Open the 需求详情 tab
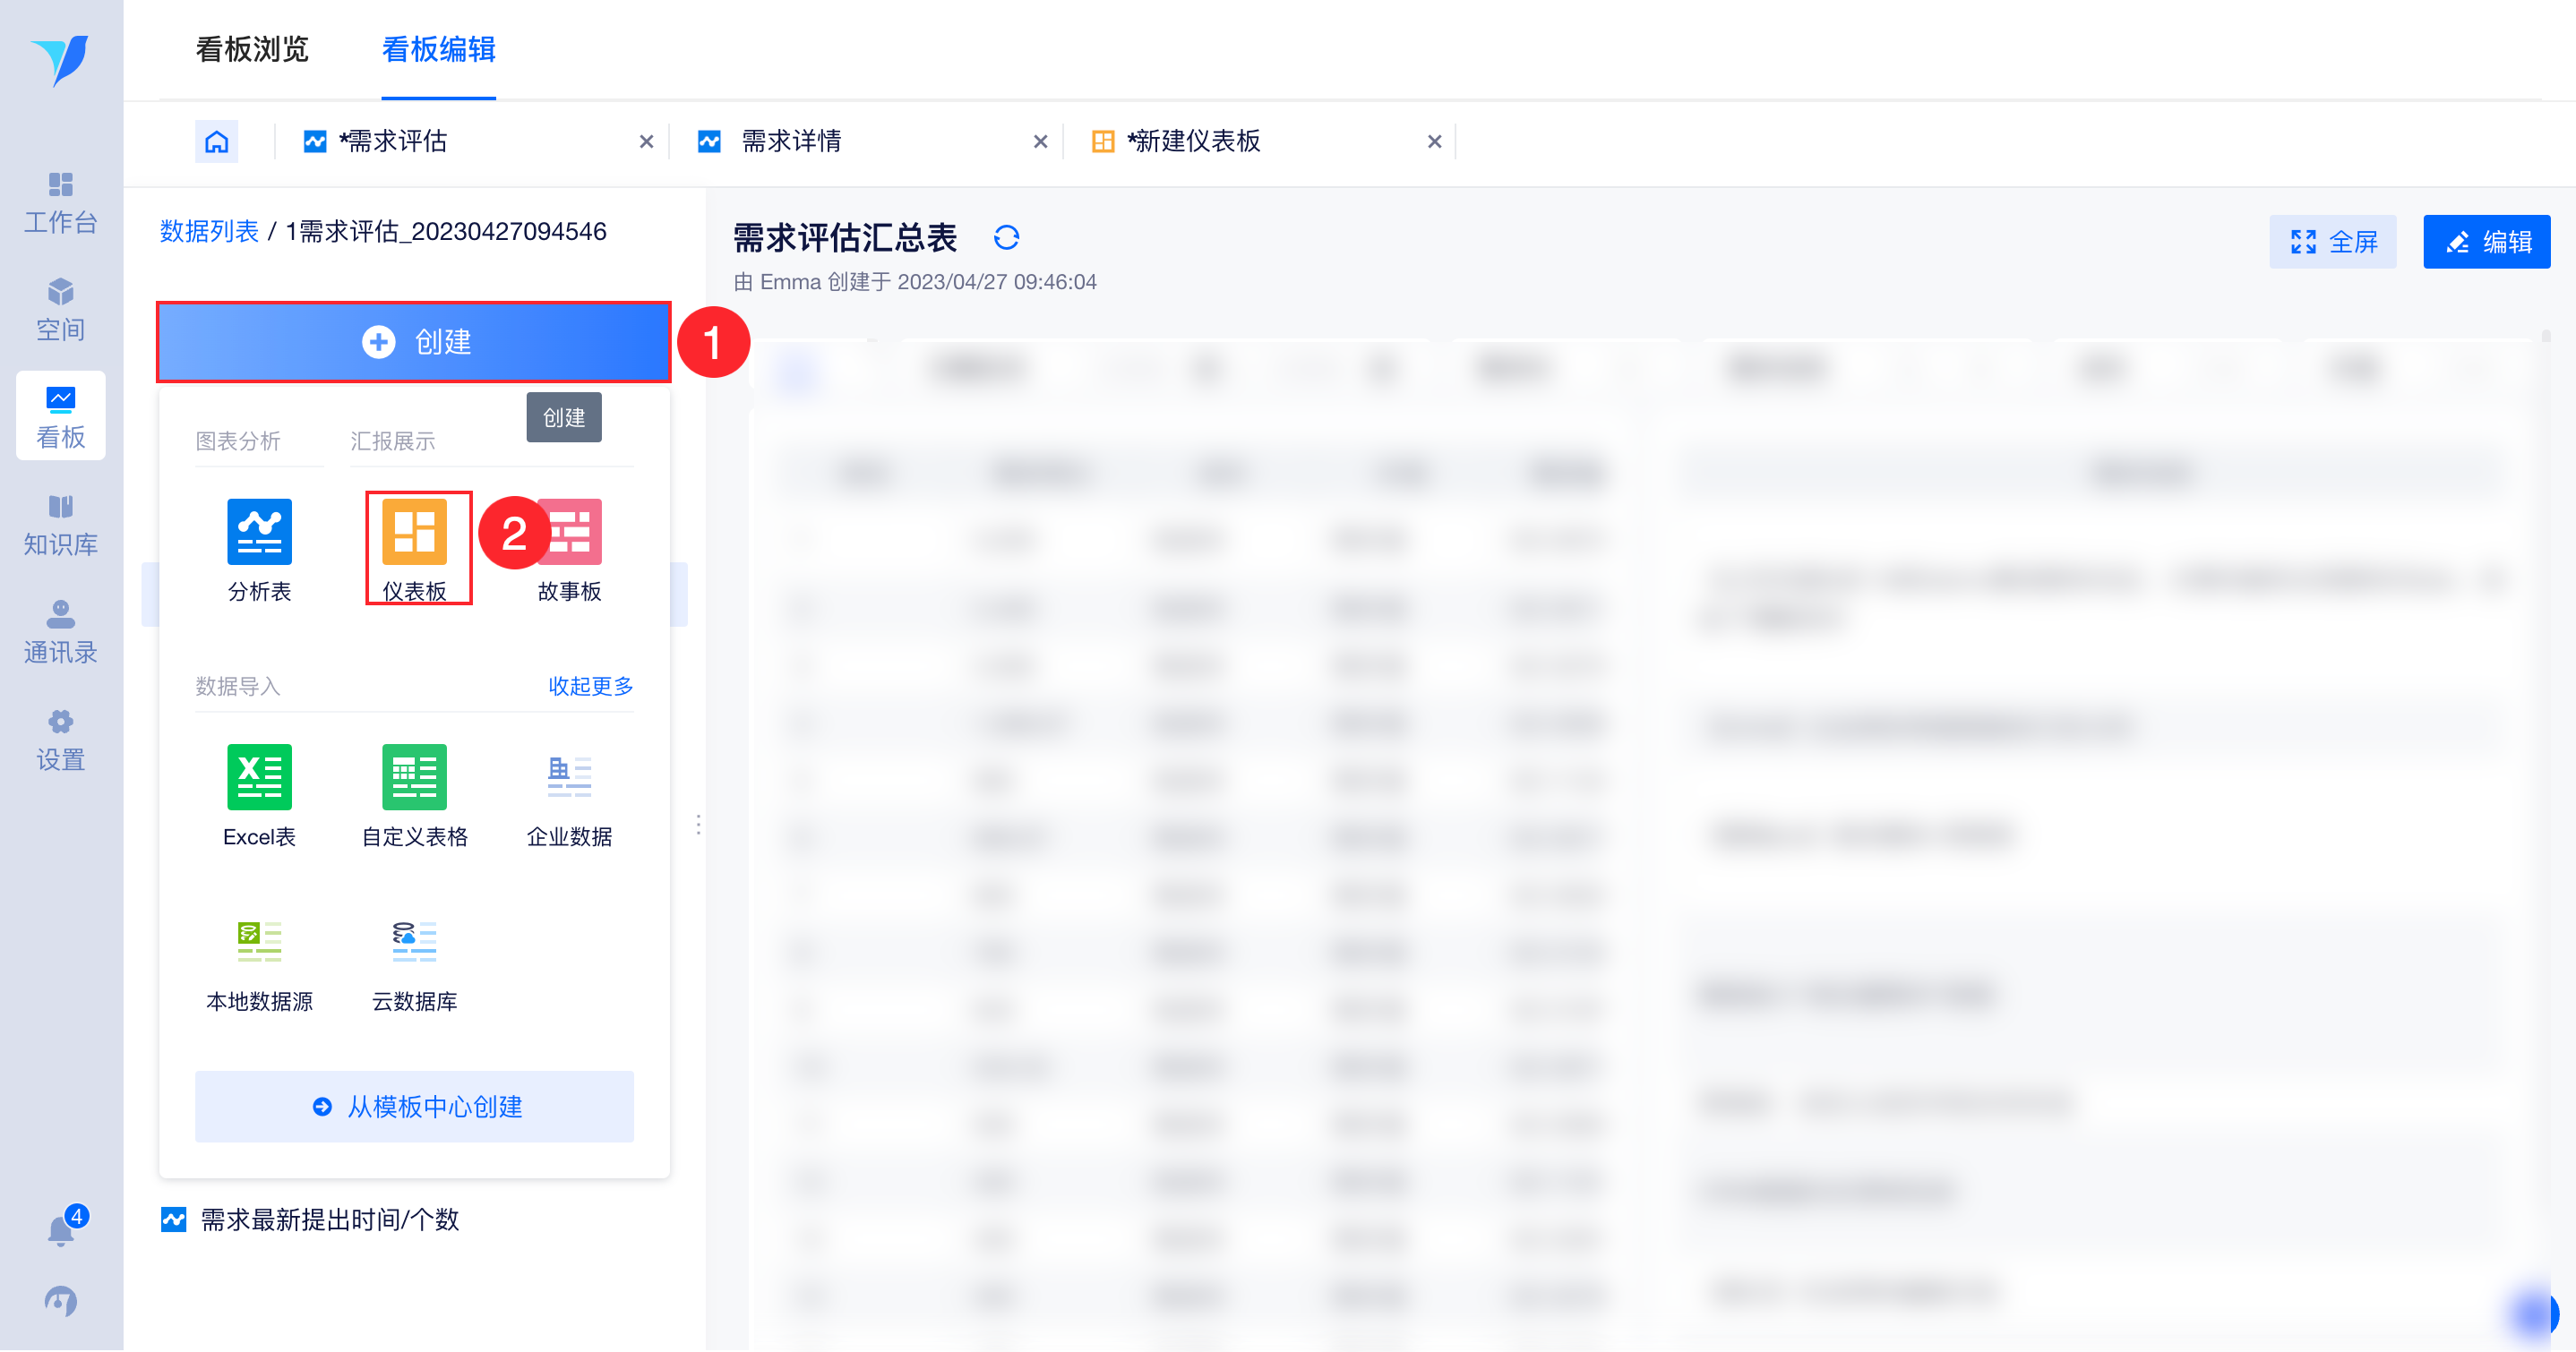Viewport: 2576px width, 1352px height. click(x=790, y=141)
